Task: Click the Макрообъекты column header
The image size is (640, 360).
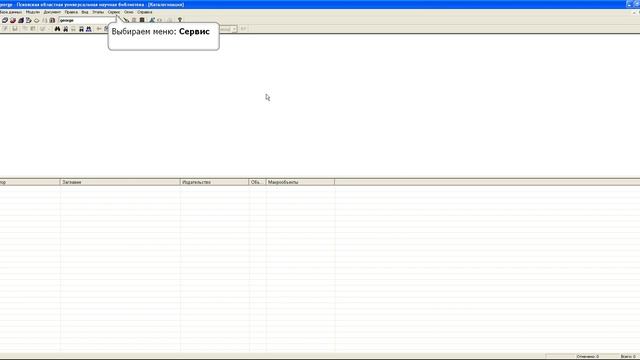Action: click(300, 182)
